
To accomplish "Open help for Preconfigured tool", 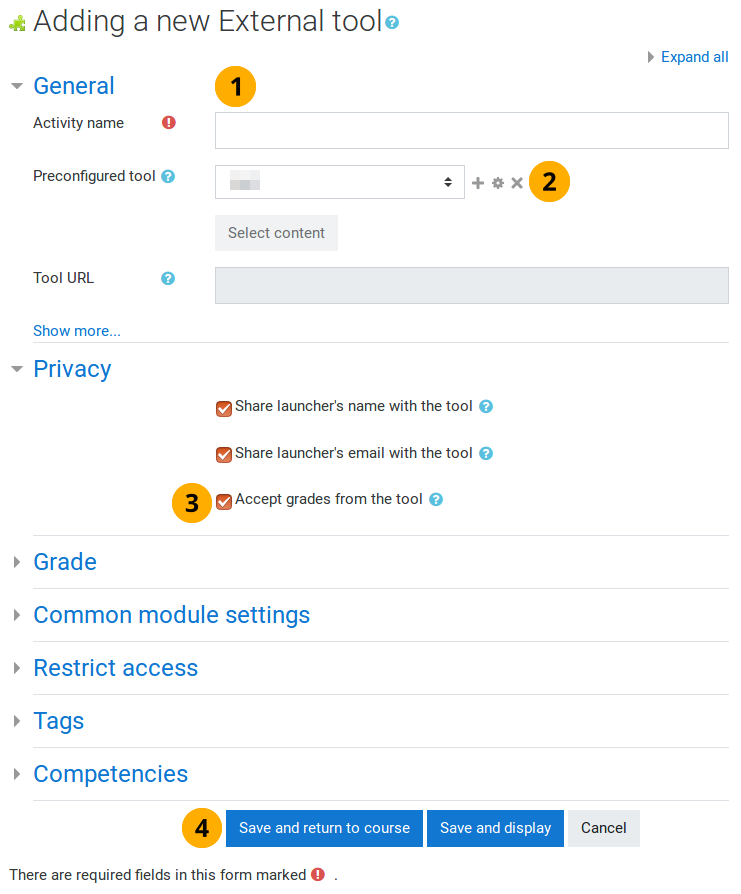I will [168, 177].
